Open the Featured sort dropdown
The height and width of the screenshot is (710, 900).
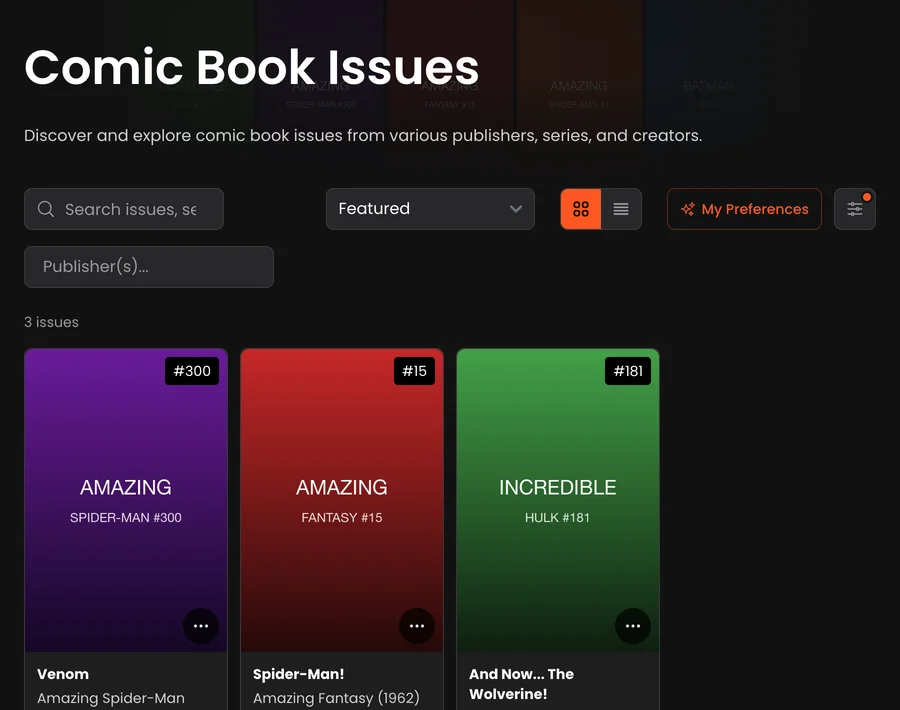430,209
